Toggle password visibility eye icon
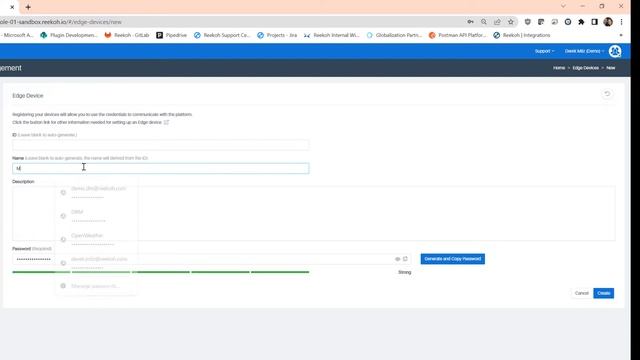Screen dimensions: 640x360 398,259
